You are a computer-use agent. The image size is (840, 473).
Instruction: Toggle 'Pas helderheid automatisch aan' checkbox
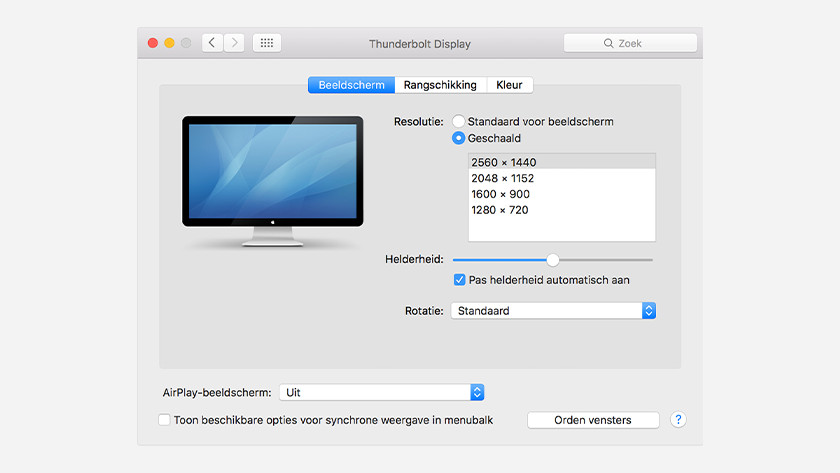[460, 280]
